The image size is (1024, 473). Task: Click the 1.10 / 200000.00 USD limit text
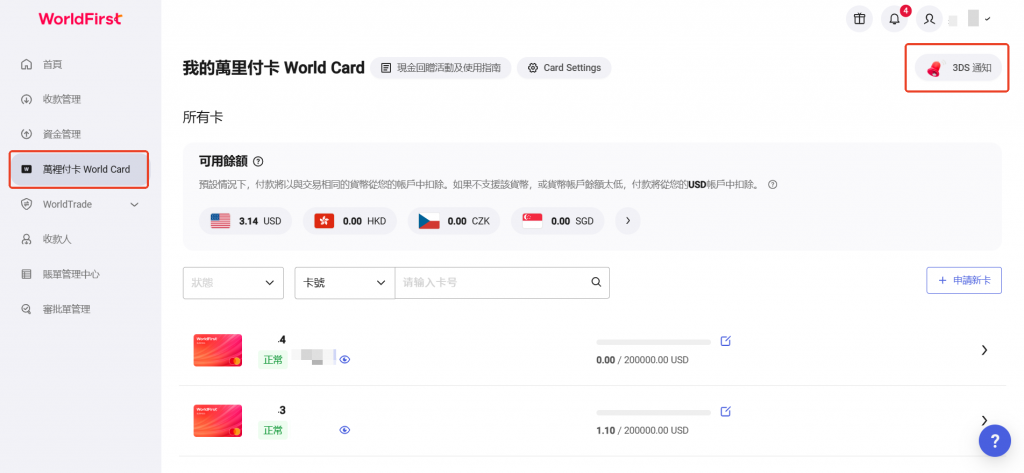tap(643, 431)
